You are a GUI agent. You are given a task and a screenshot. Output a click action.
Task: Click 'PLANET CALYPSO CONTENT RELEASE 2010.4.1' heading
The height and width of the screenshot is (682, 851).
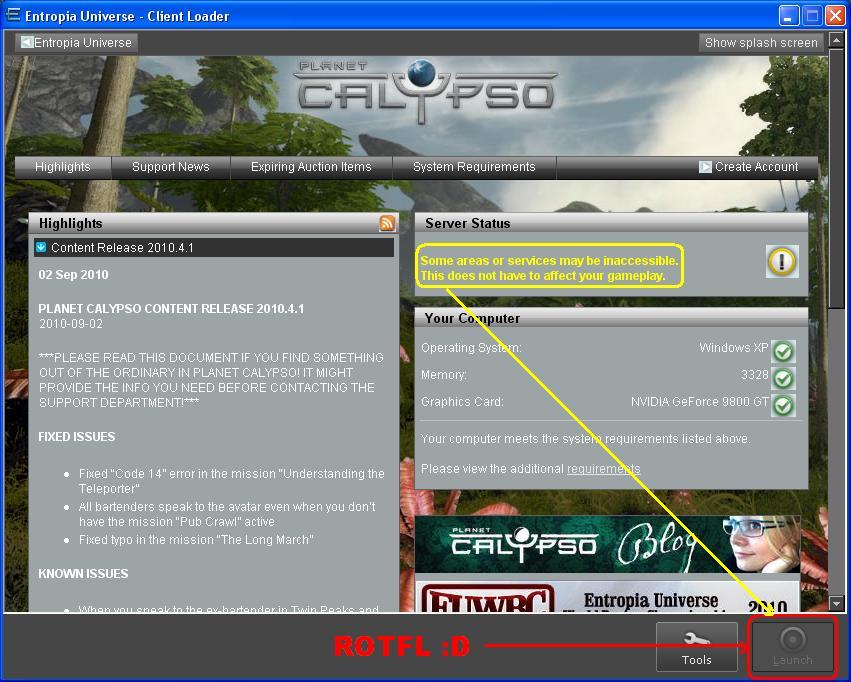coord(171,309)
